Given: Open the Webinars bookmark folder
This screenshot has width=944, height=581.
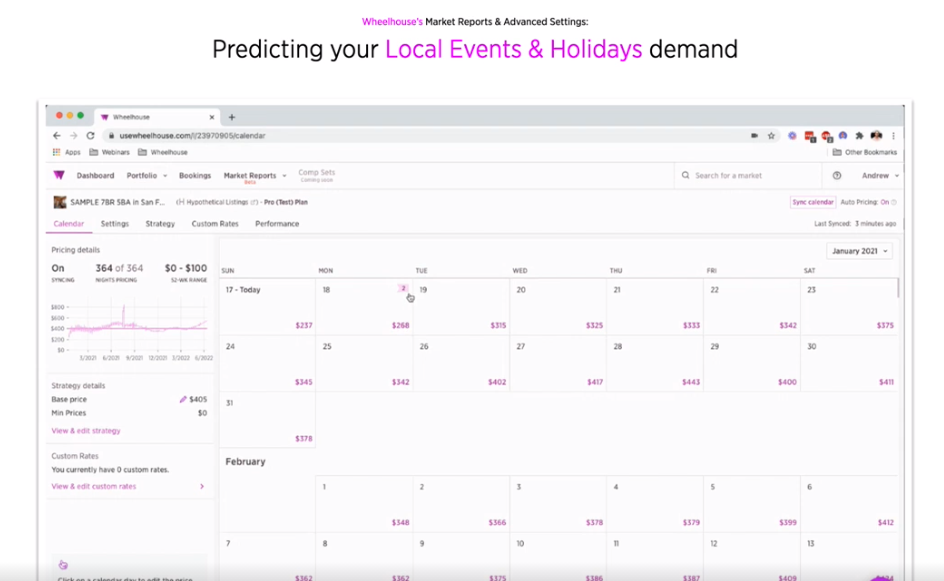Looking at the screenshot, I should (109, 152).
